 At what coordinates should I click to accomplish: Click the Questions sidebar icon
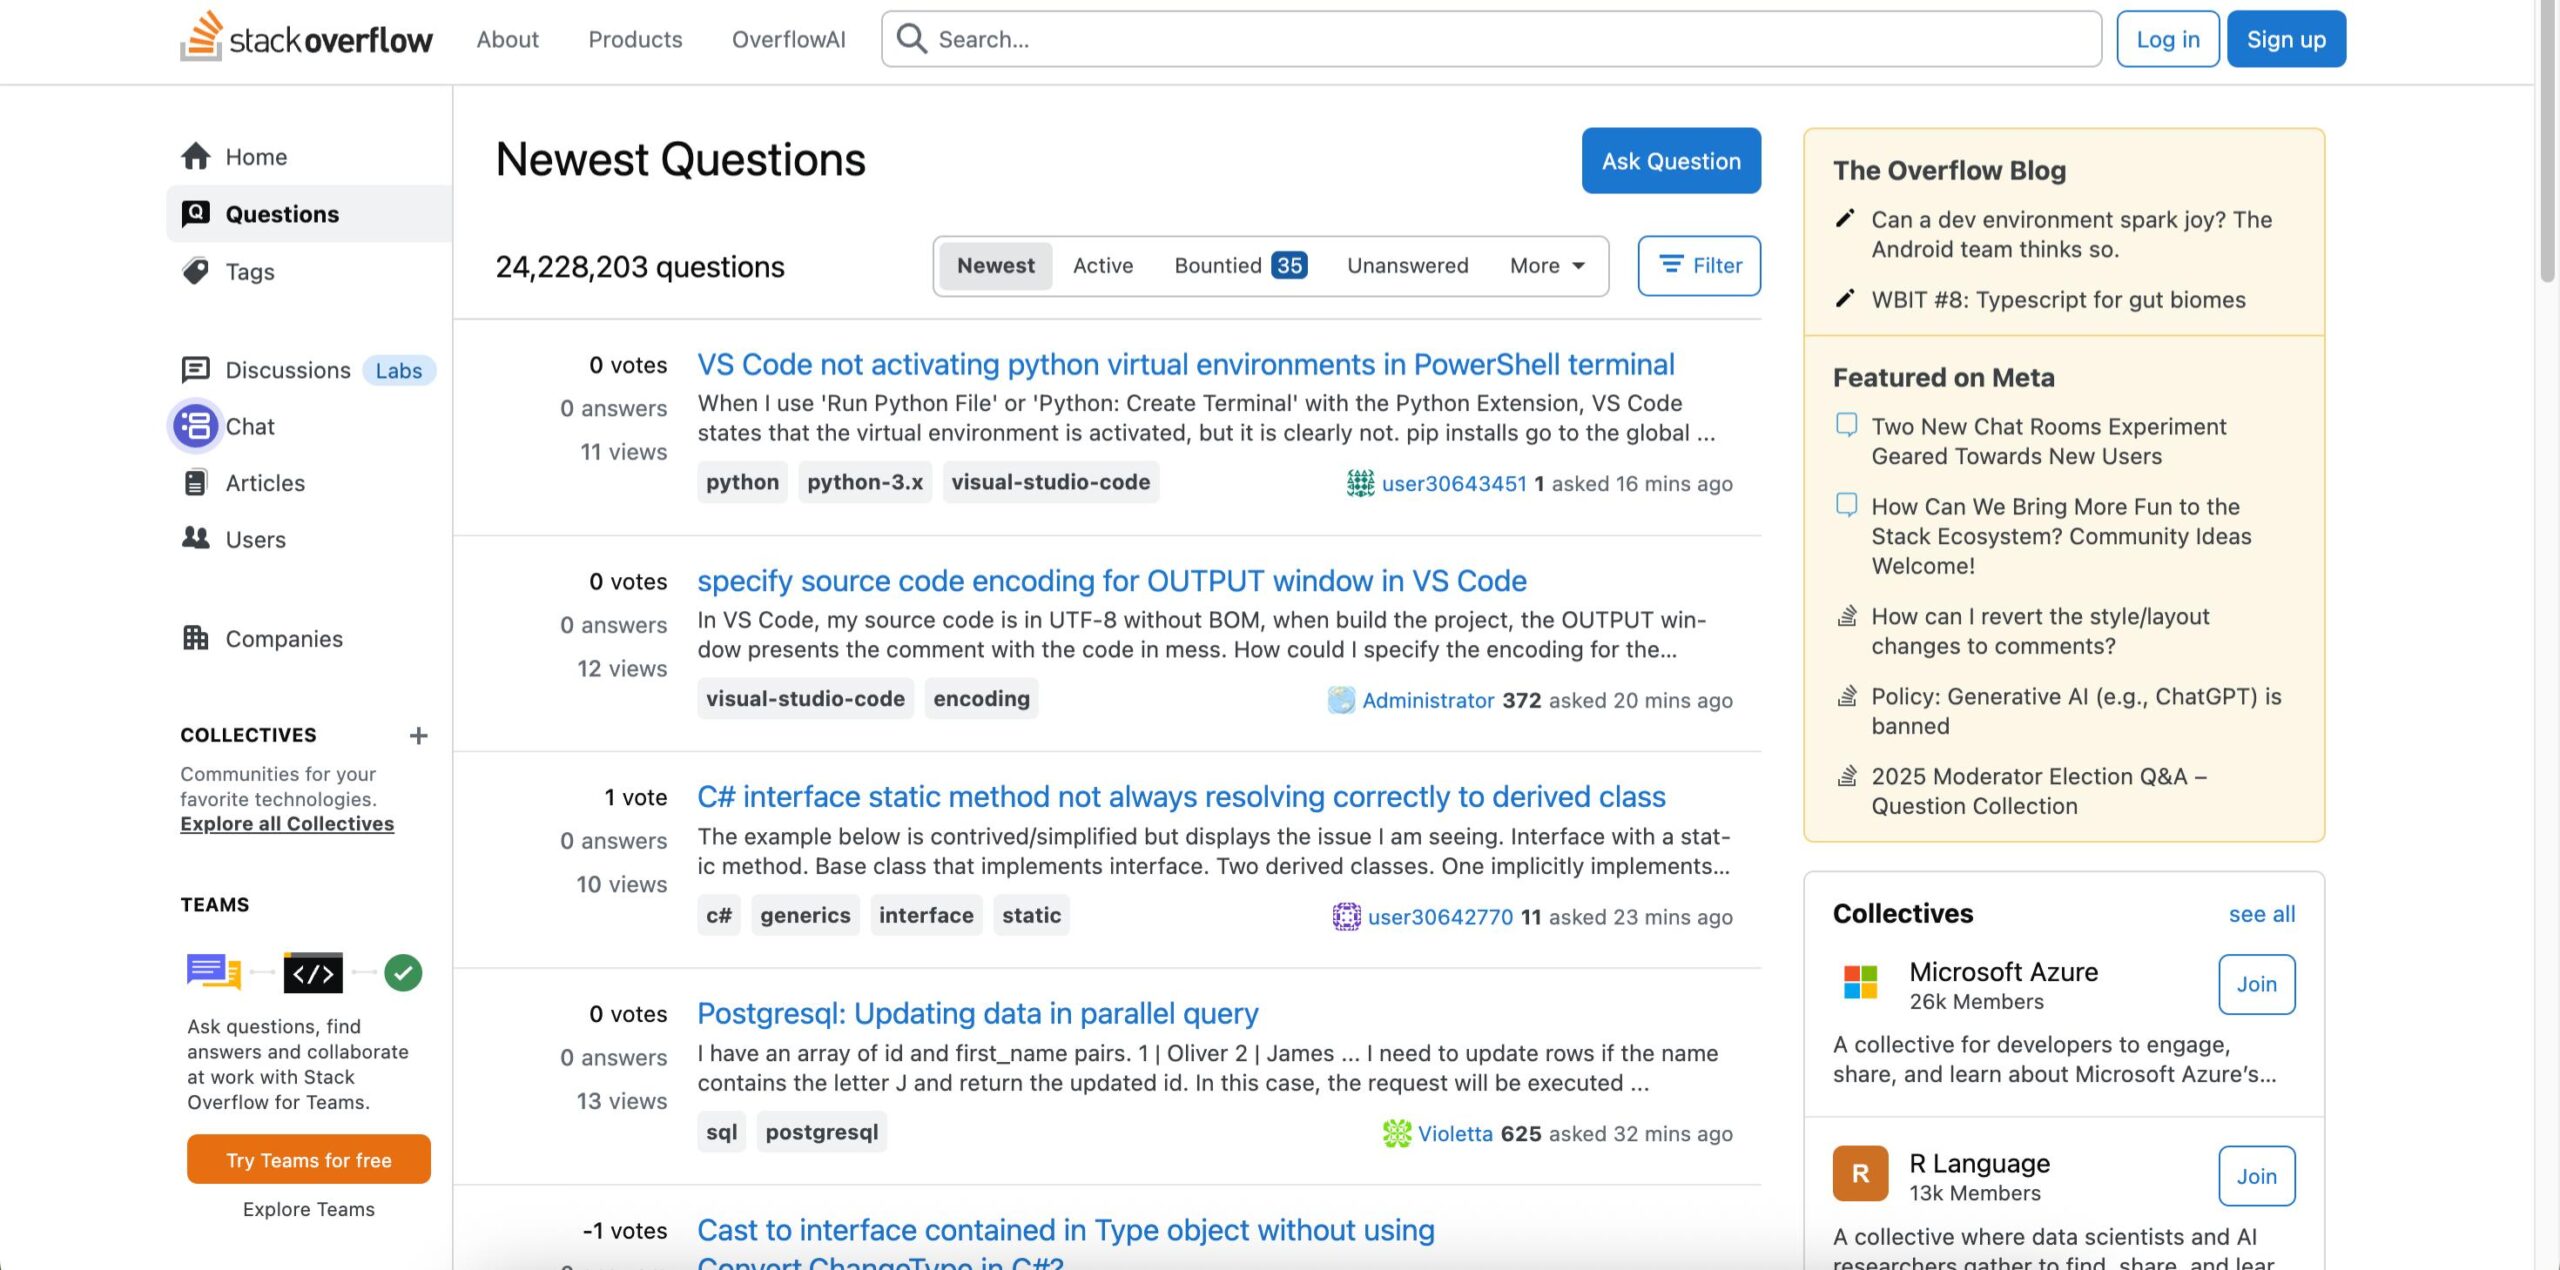coord(196,213)
